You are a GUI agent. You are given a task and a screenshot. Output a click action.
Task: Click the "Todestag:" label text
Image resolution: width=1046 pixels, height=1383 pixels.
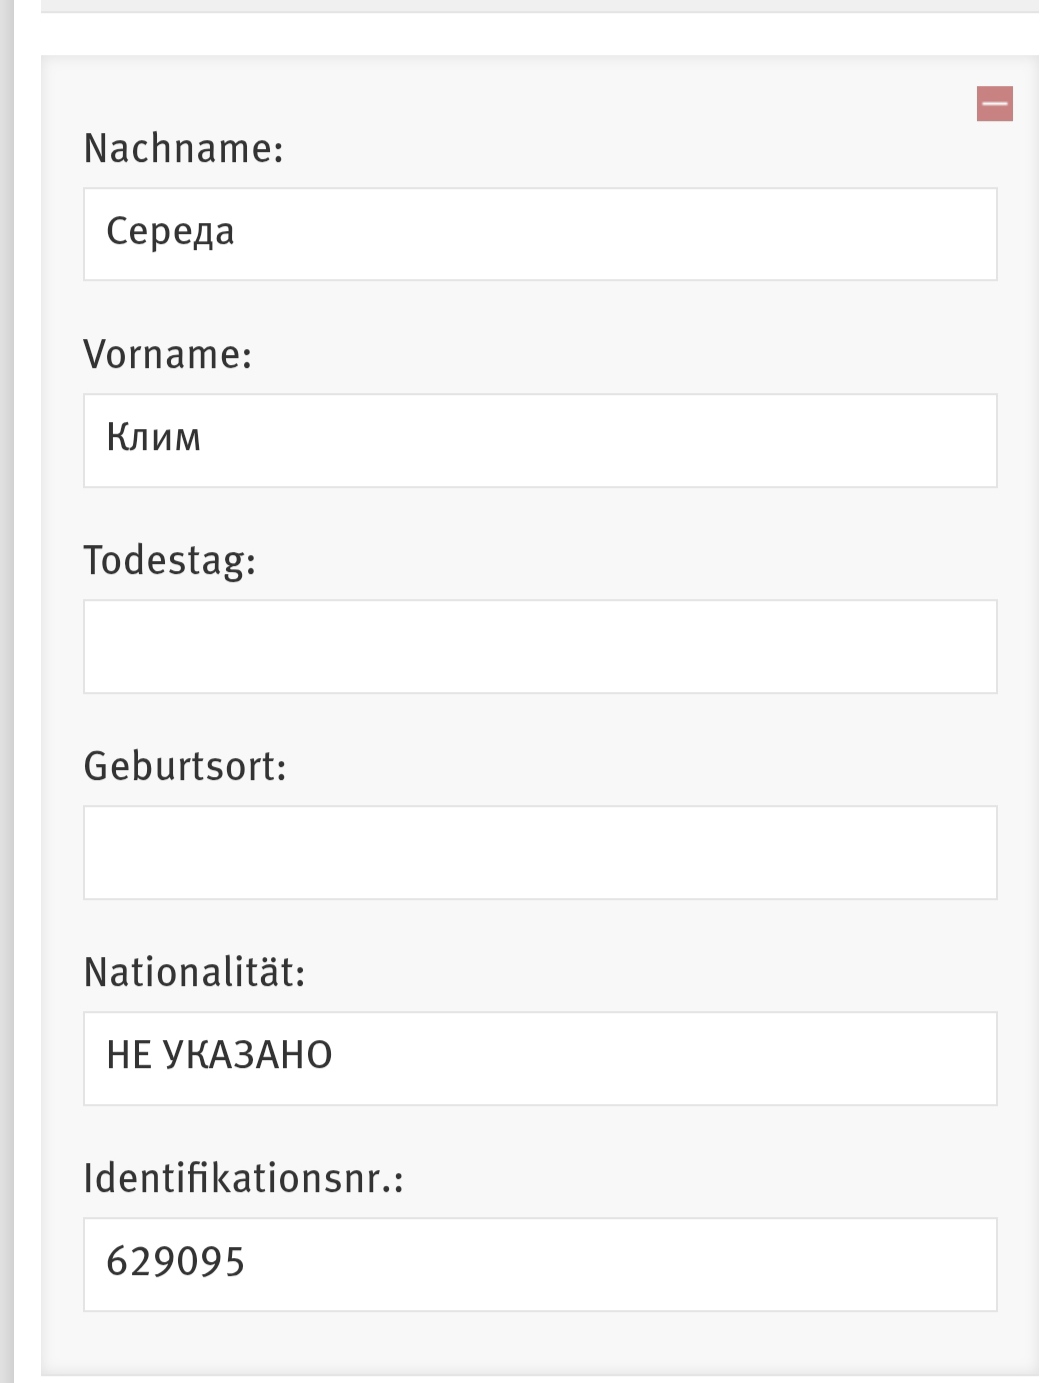click(x=170, y=560)
